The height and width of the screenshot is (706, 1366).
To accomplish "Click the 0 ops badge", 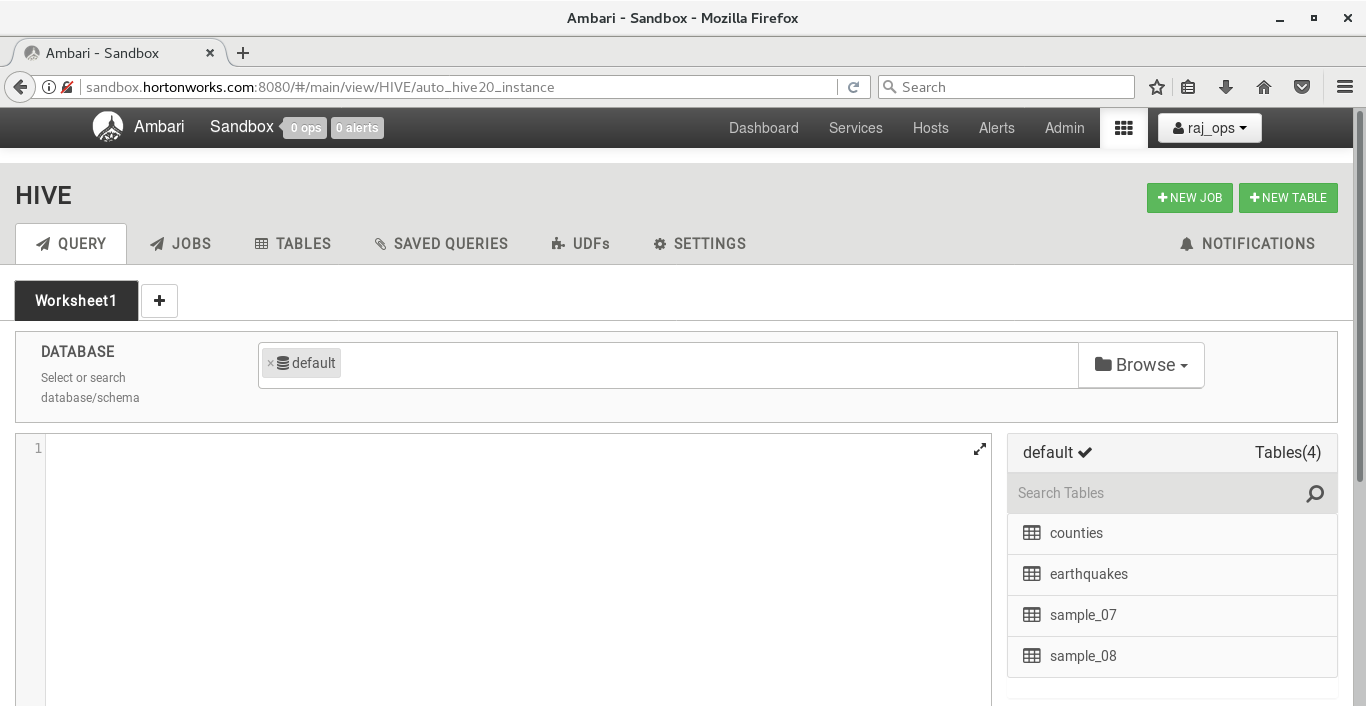I will pos(305,128).
